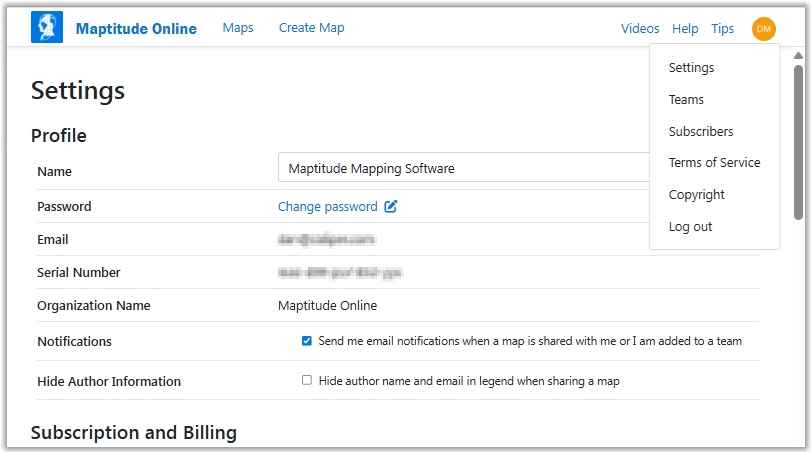Select Copyright from the user menu
Screen dimensions: 812x452
point(696,195)
